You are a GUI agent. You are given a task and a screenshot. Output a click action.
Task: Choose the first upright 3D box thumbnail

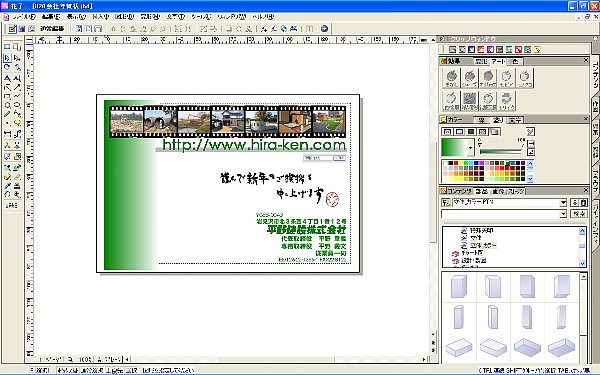[x=459, y=287]
